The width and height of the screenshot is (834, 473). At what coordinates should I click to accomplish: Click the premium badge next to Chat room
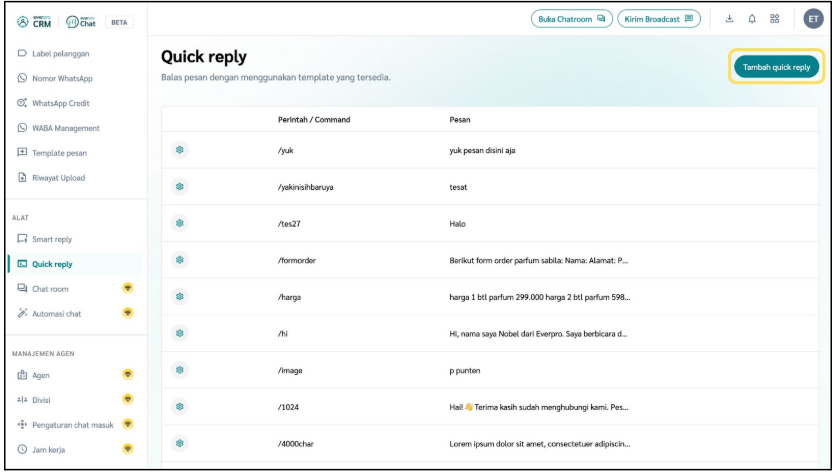click(x=128, y=289)
